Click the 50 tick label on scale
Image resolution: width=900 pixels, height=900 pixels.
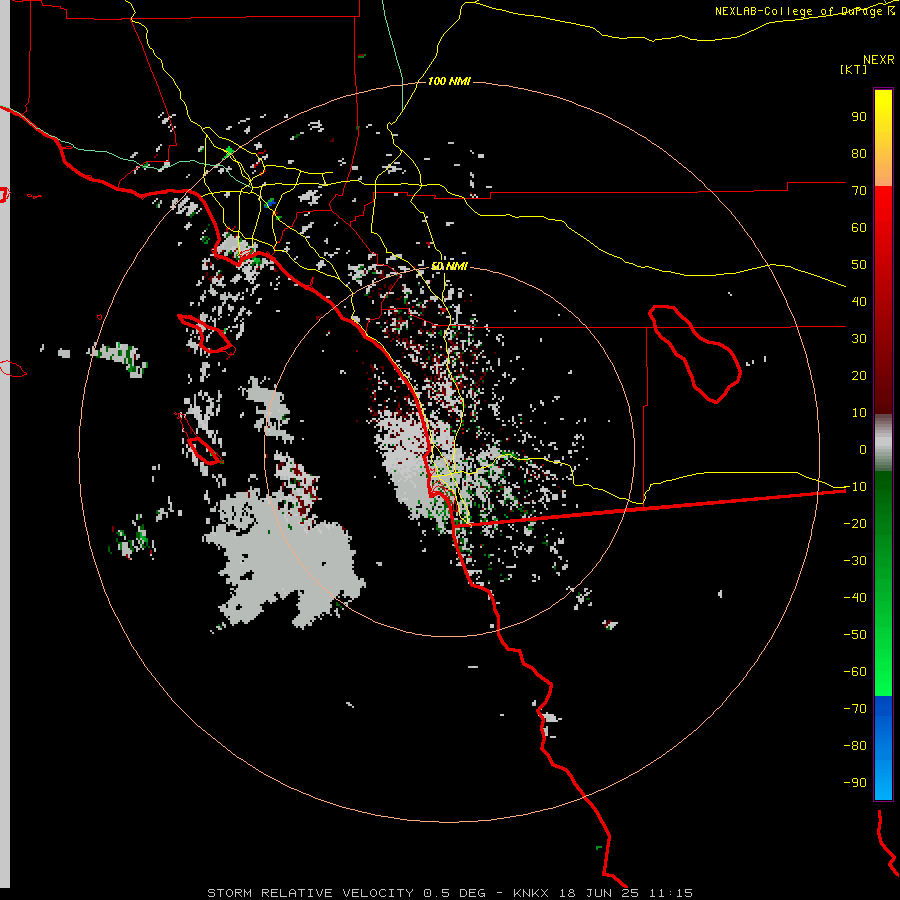pyautogui.click(x=859, y=265)
